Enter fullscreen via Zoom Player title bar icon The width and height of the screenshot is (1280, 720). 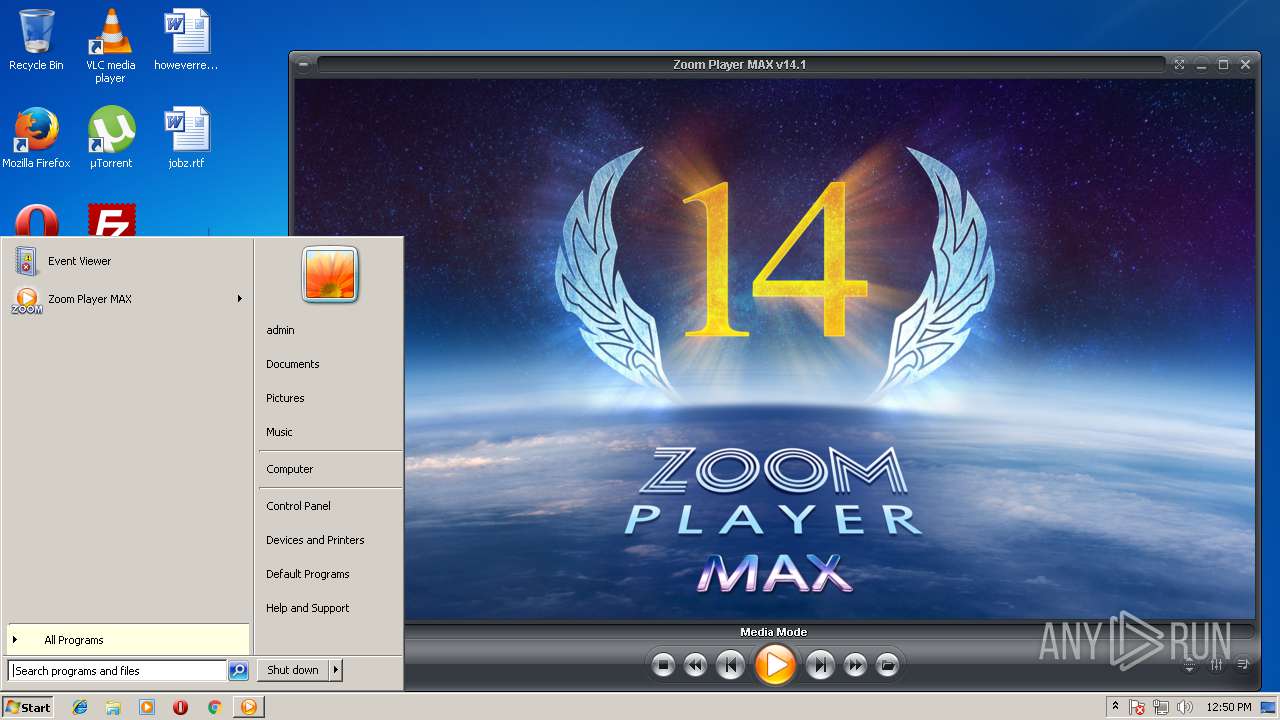pyautogui.click(x=1179, y=64)
